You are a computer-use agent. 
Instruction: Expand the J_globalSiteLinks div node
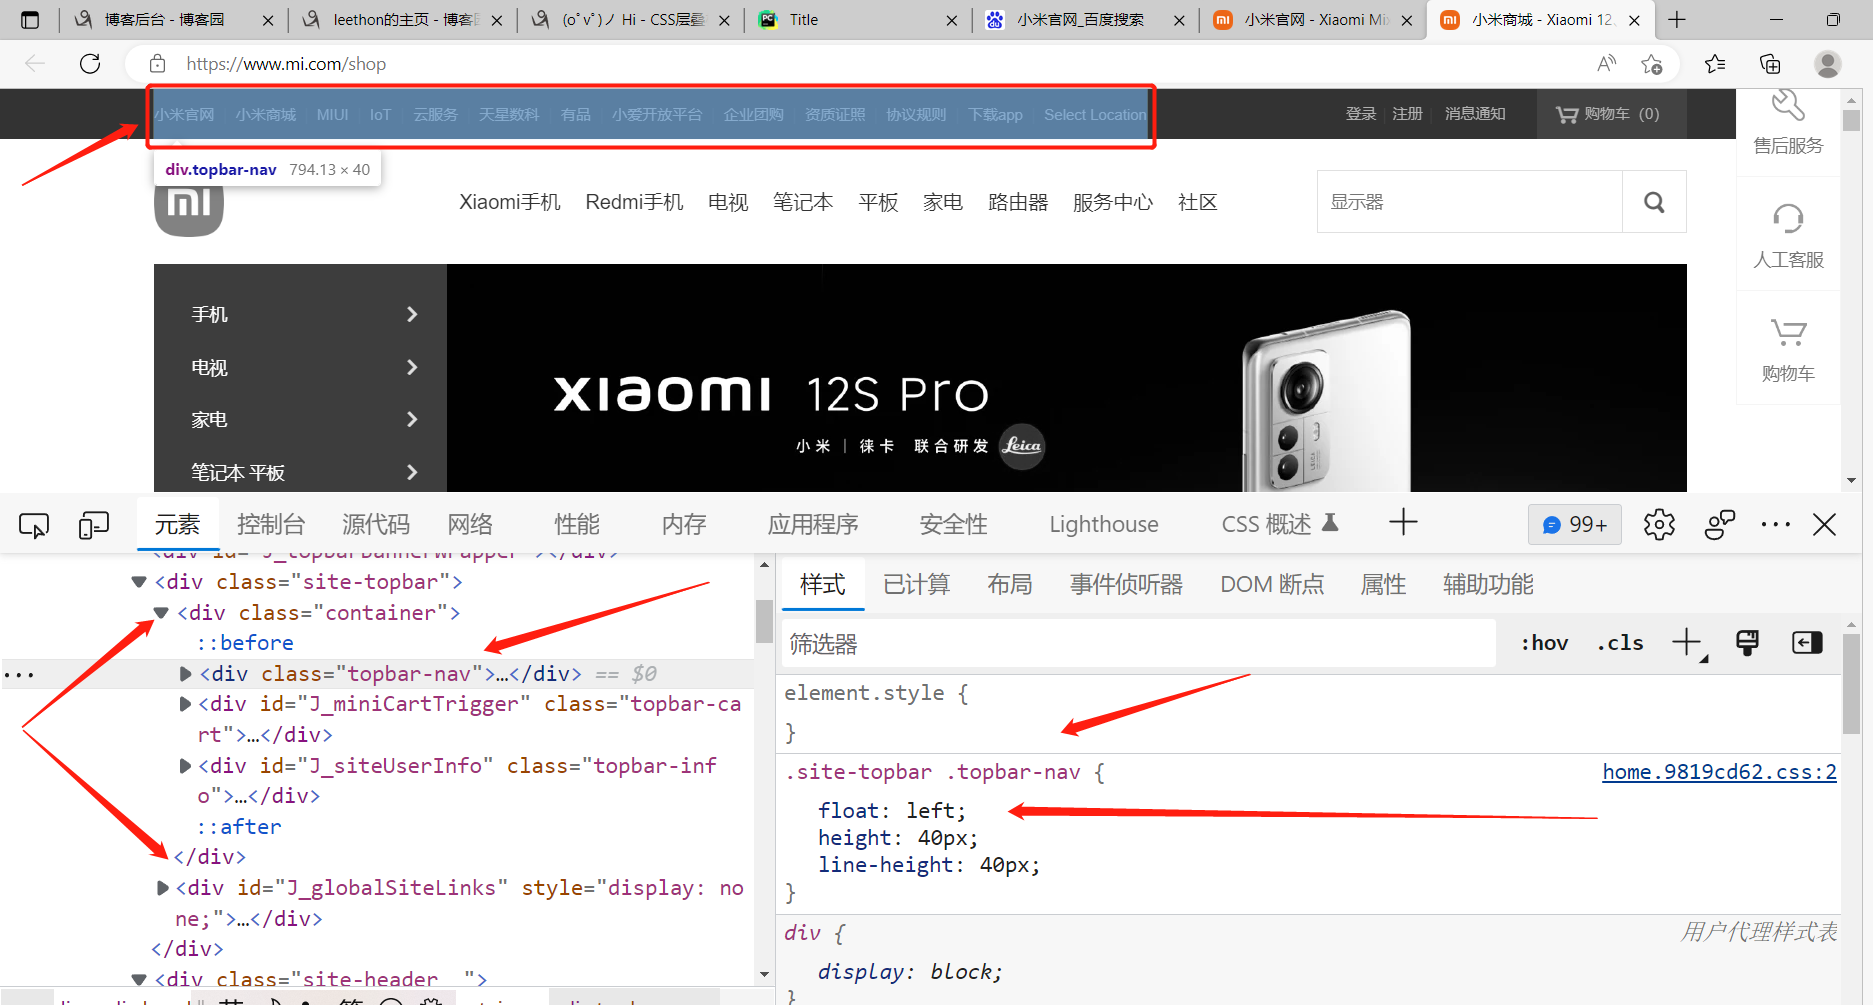coord(163,888)
